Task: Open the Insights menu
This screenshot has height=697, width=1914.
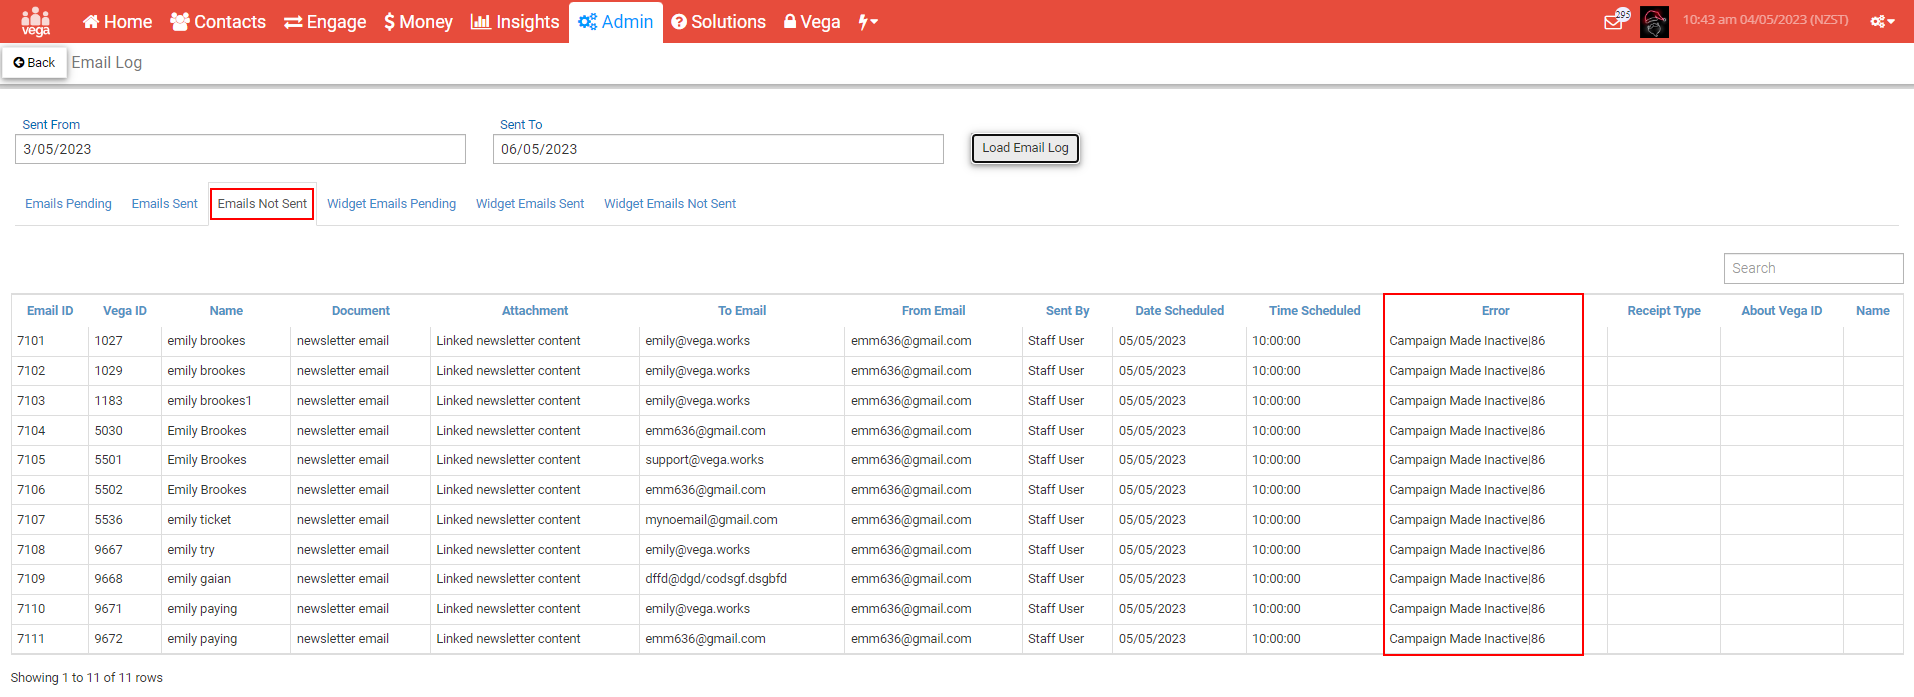Action: tap(515, 22)
